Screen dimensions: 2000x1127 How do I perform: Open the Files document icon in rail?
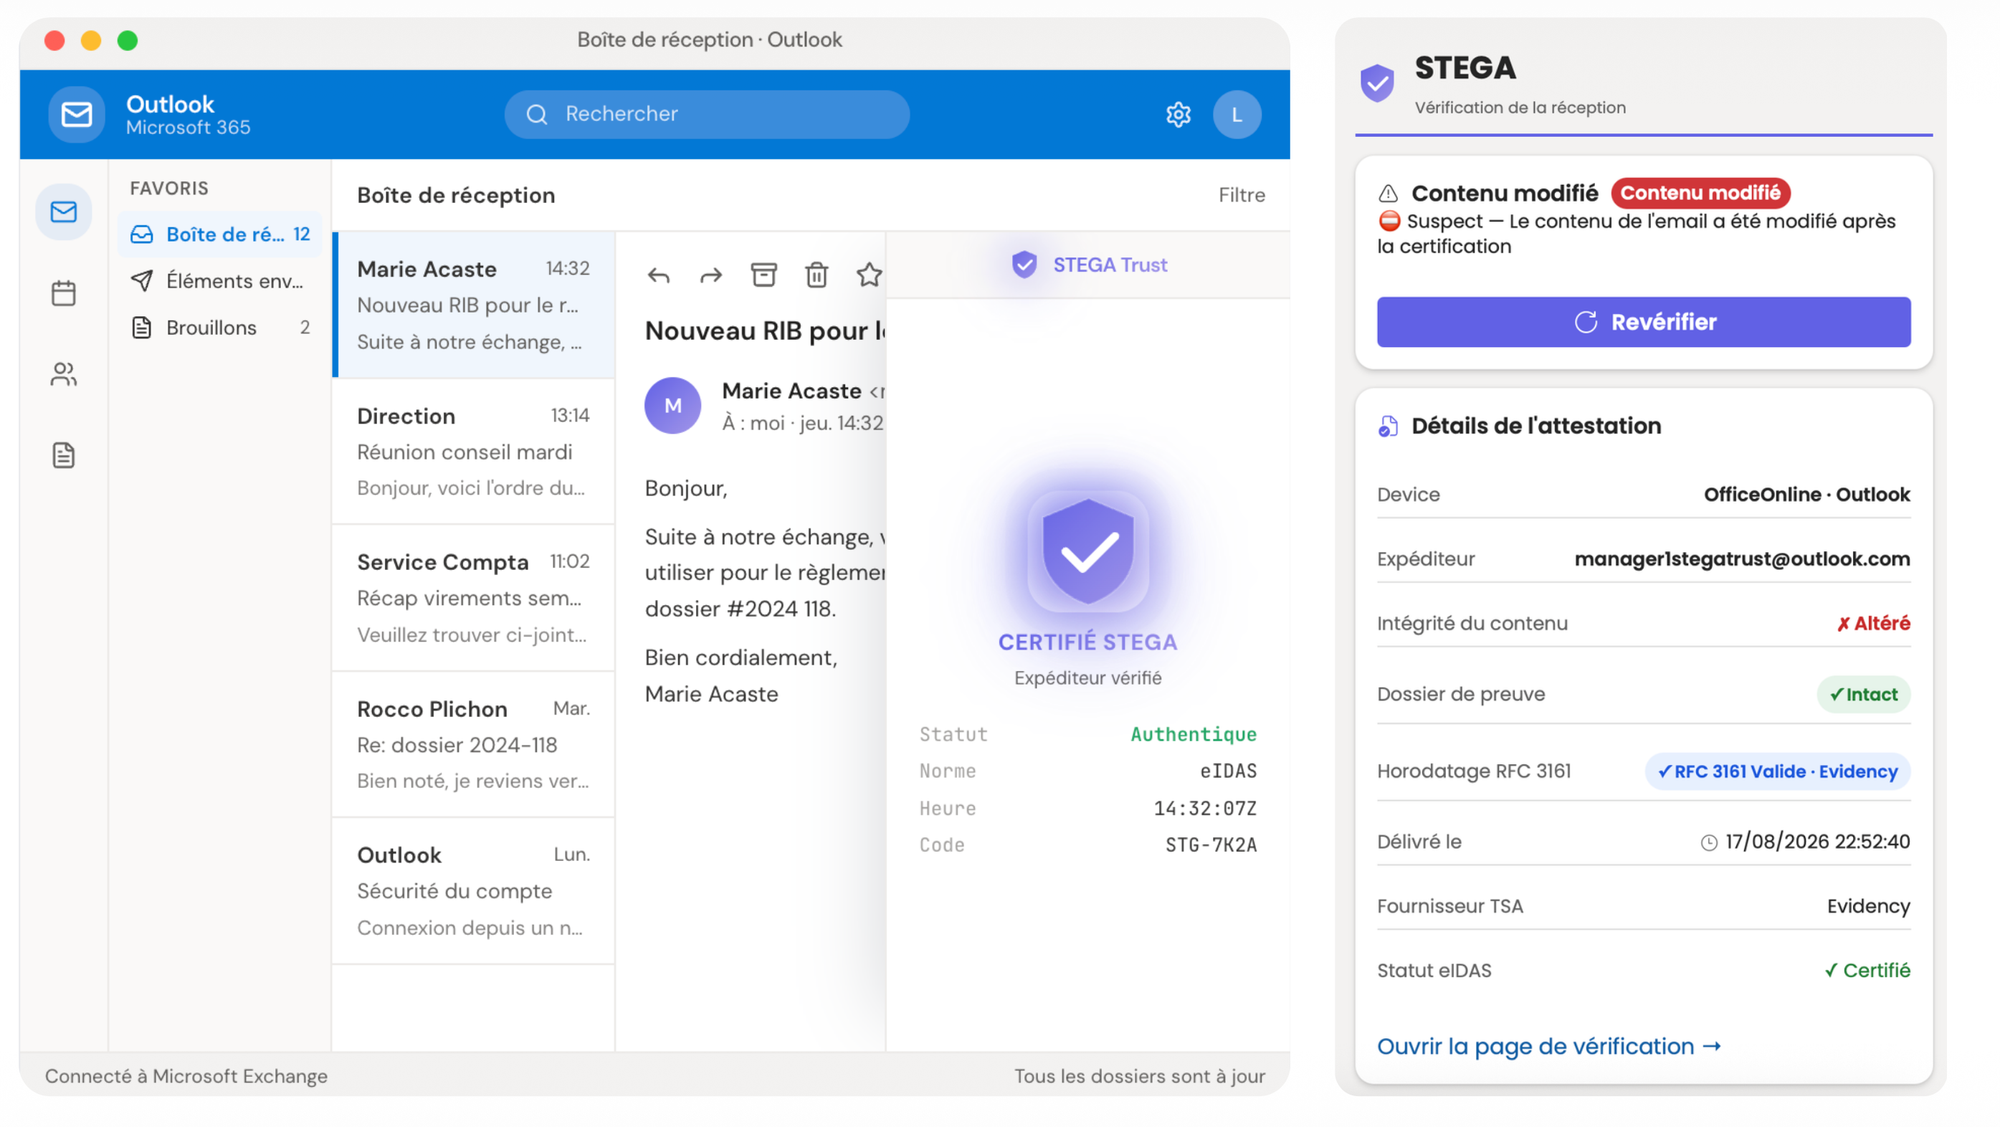point(64,455)
